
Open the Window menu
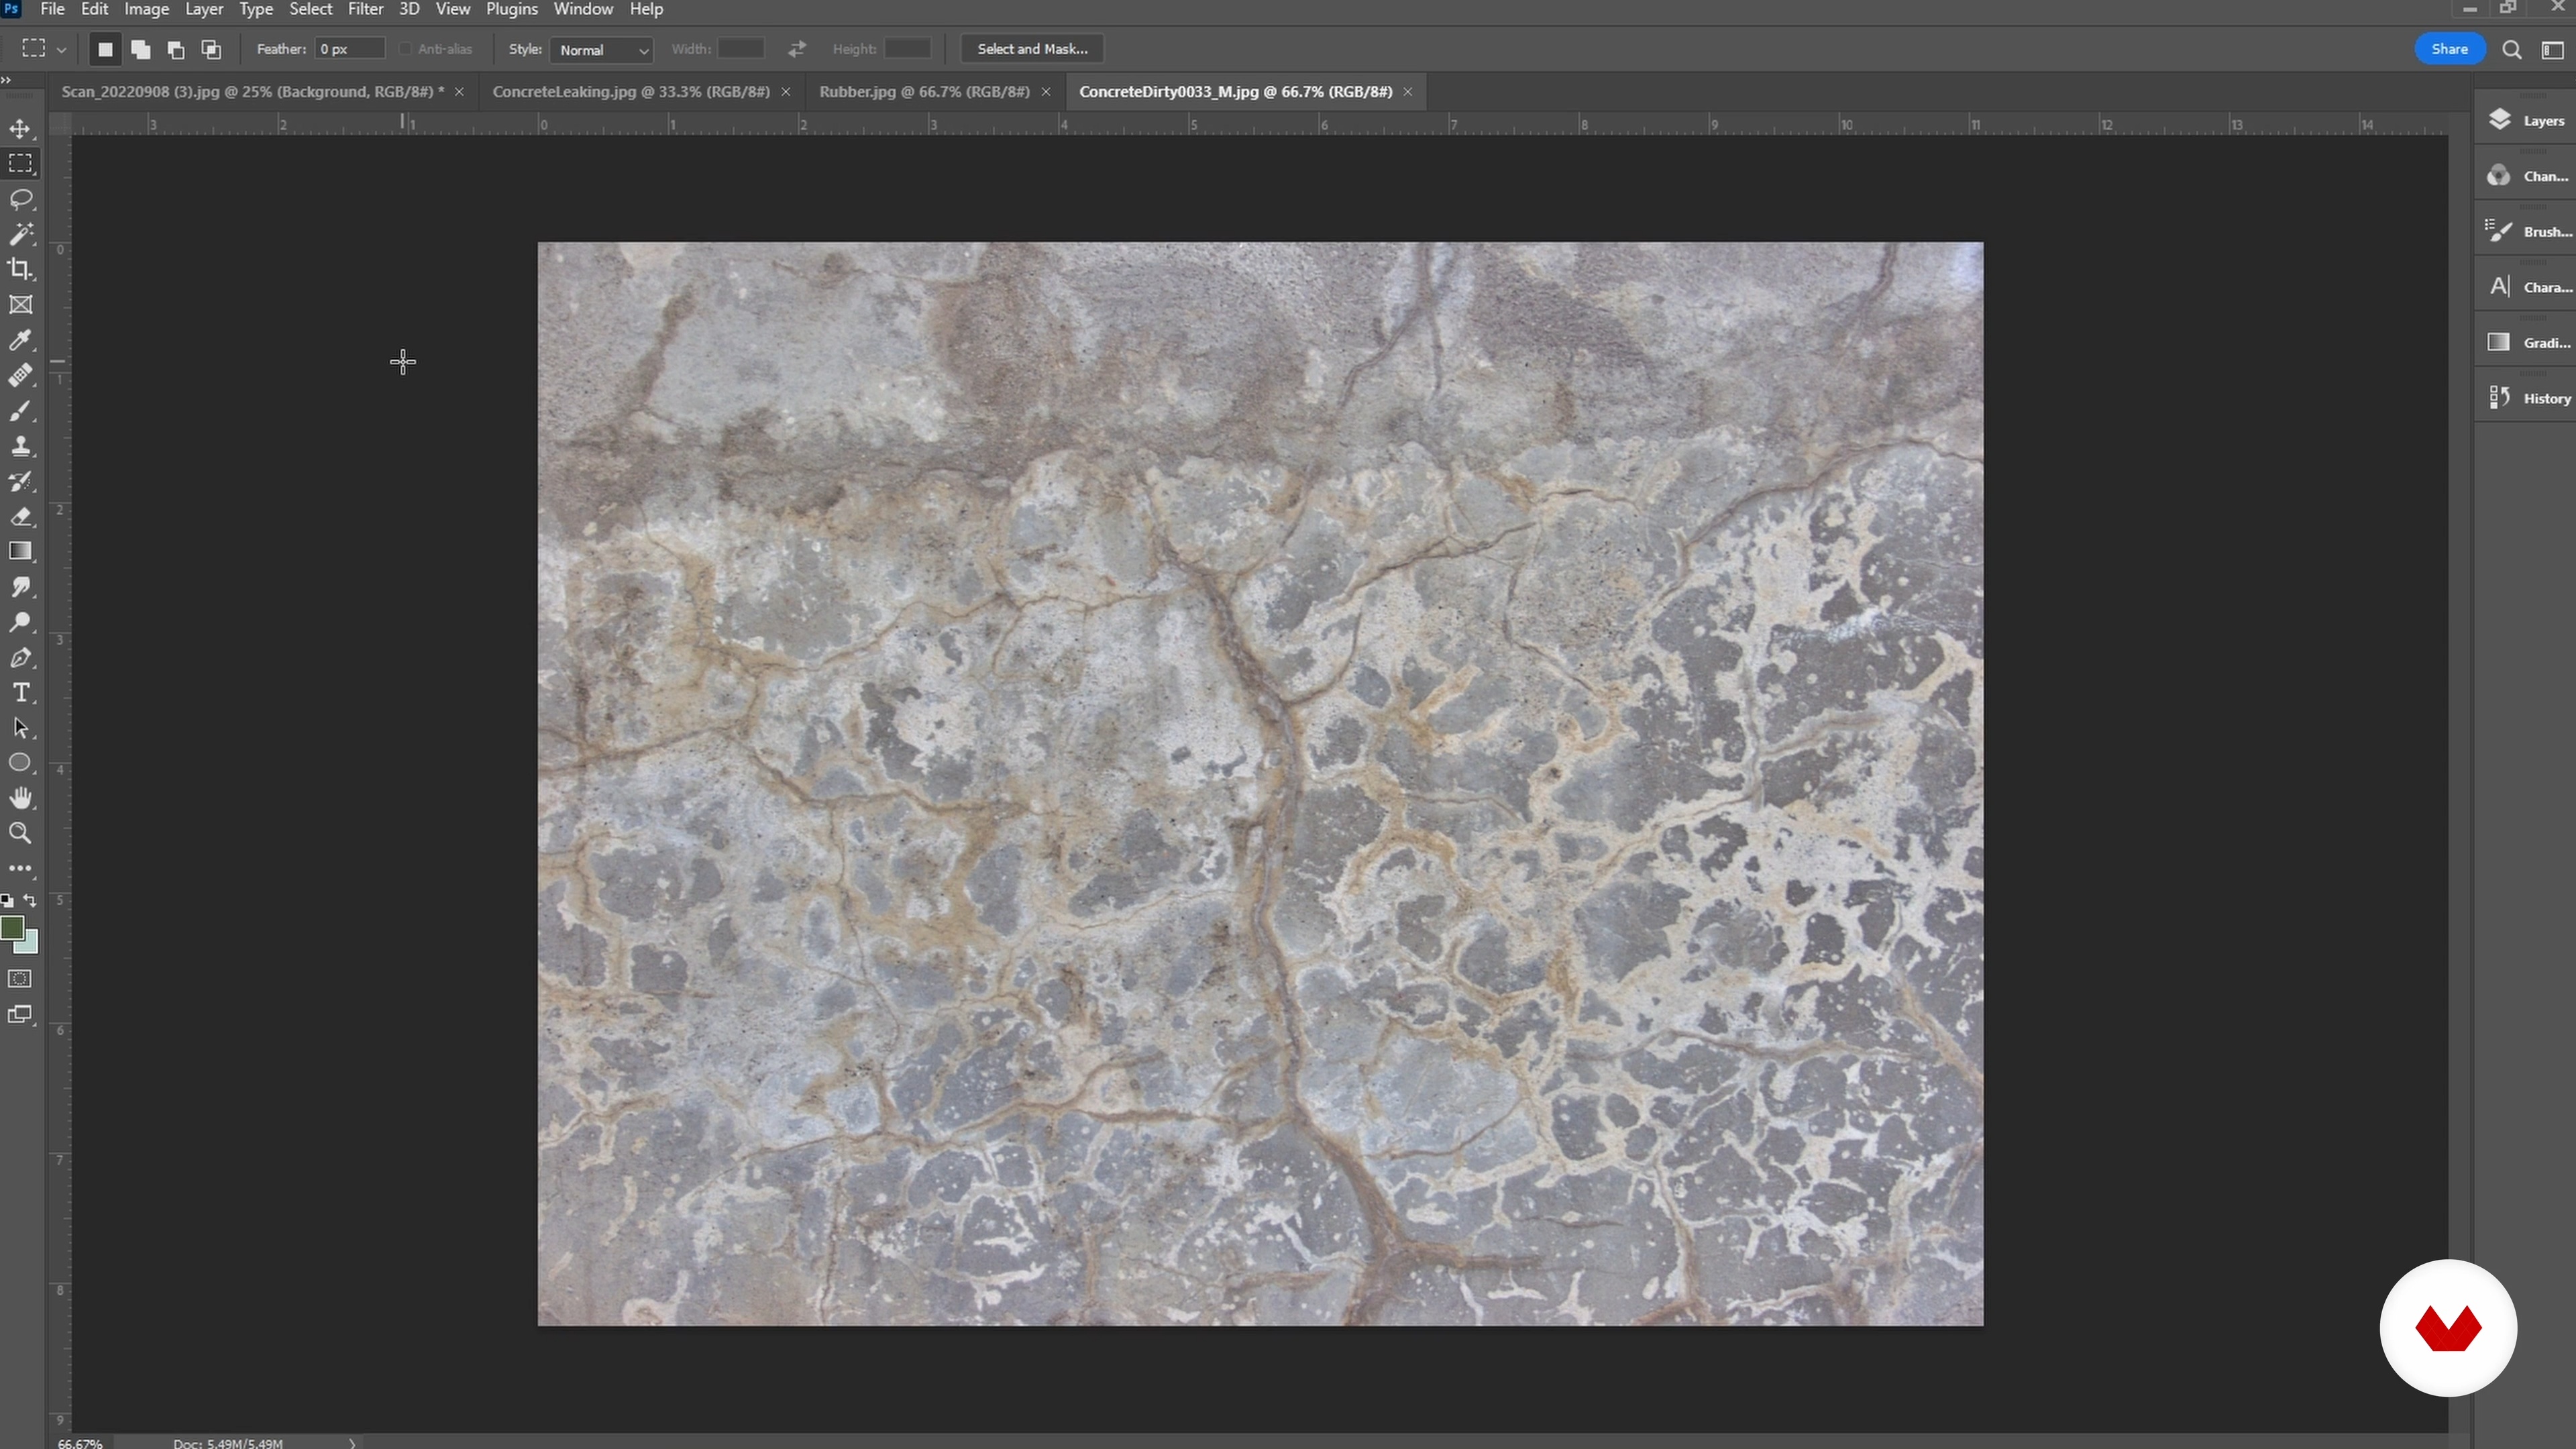583,9
